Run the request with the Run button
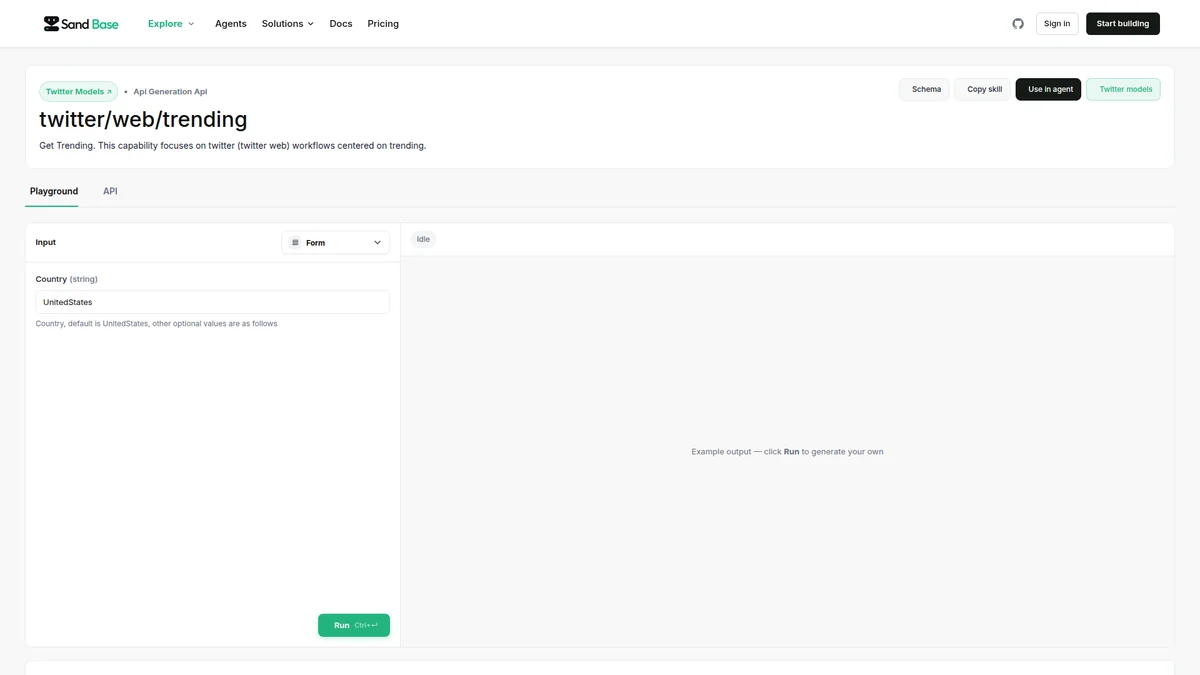 point(354,625)
